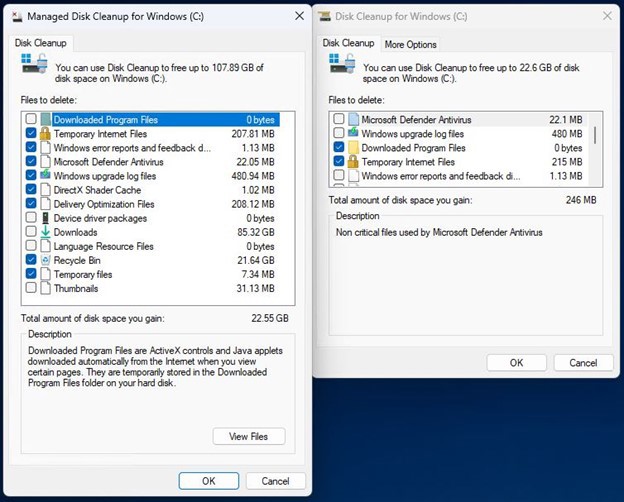Click the Recycle Bin icon in the file list

click(45, 260)
